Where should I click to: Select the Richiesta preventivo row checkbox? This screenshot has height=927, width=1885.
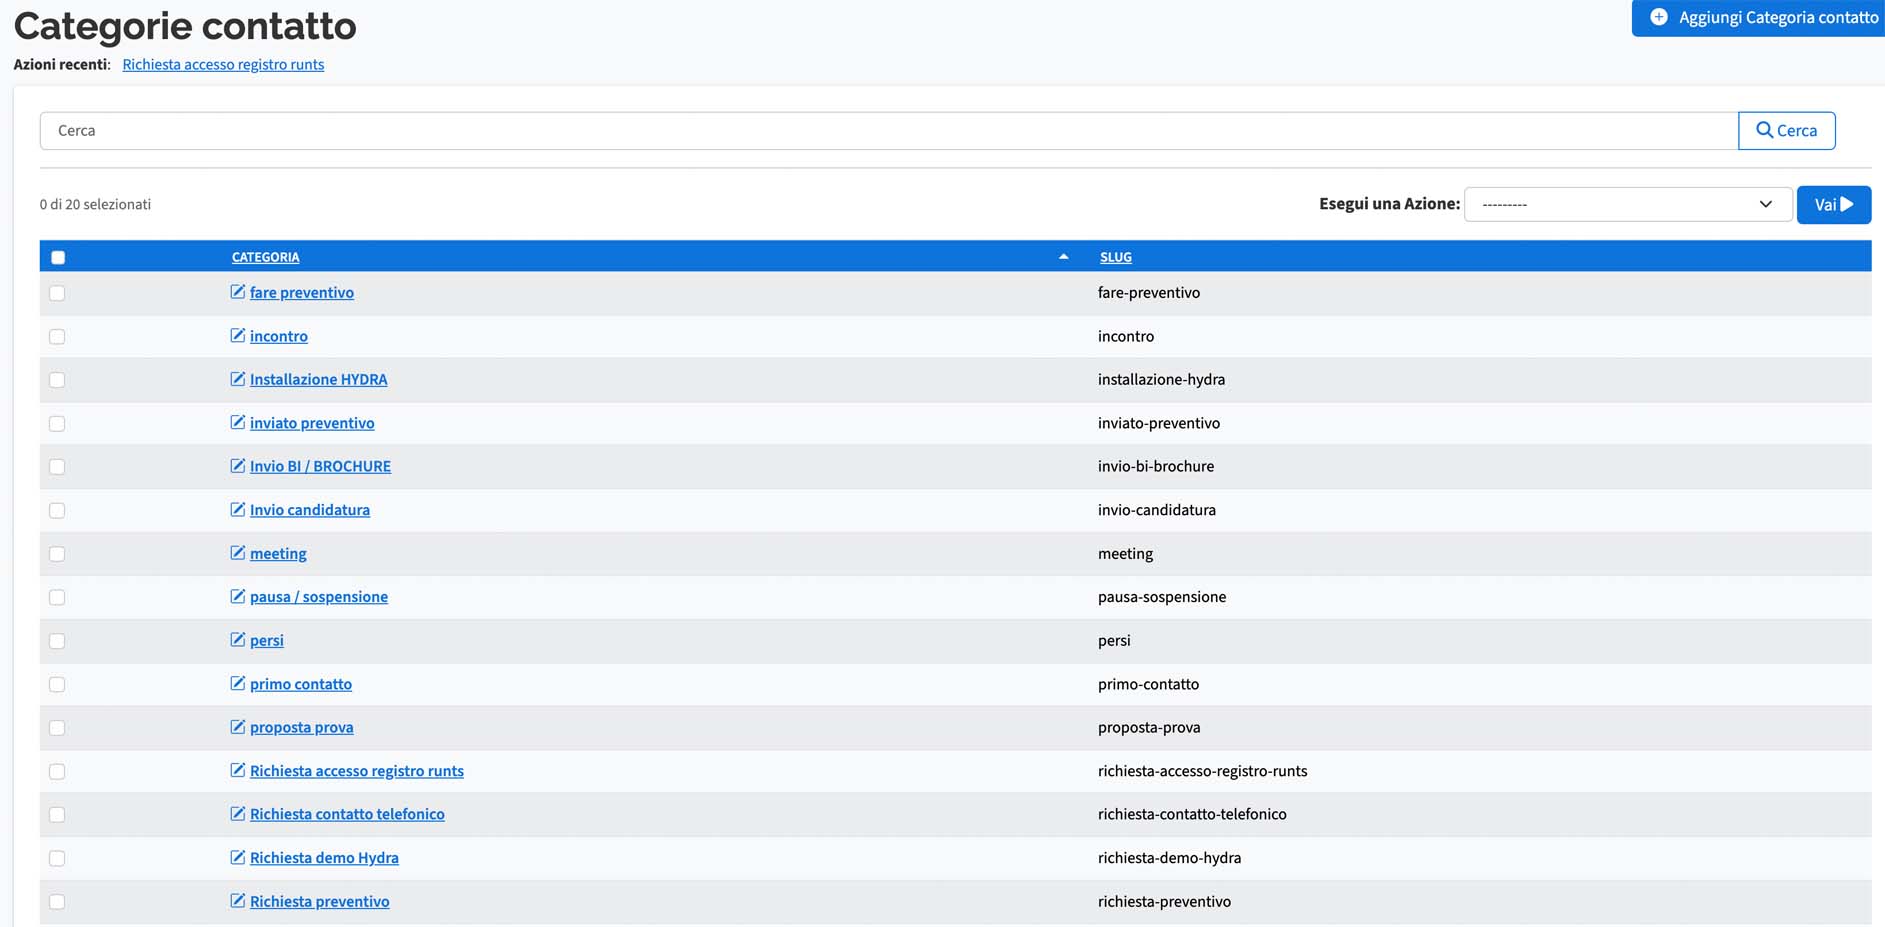click(57, 902)
